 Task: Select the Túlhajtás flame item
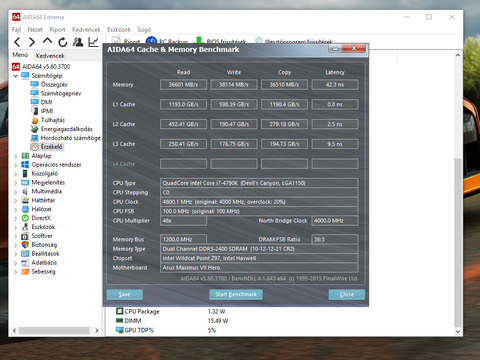click(48, 120)
